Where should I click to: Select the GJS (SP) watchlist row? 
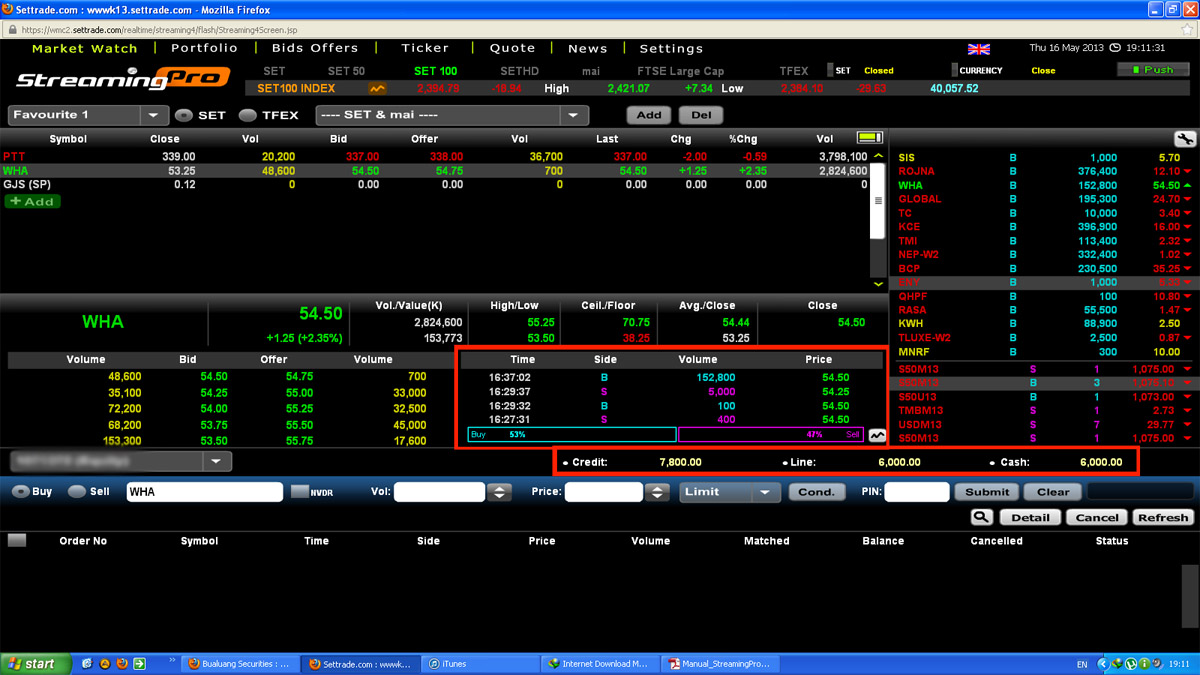pyautogui.click(x=435, y=185)
